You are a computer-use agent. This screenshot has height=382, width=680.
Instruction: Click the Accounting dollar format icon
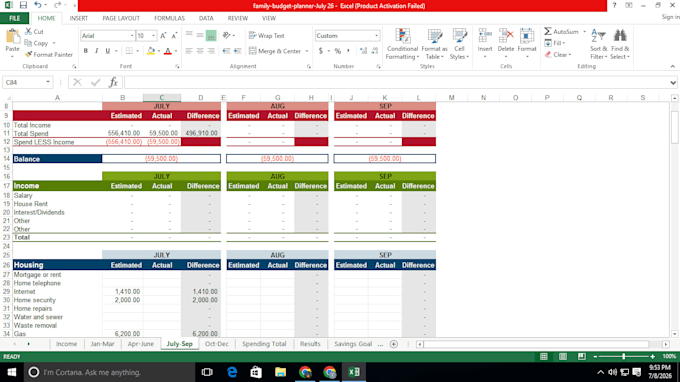[320, 51]
